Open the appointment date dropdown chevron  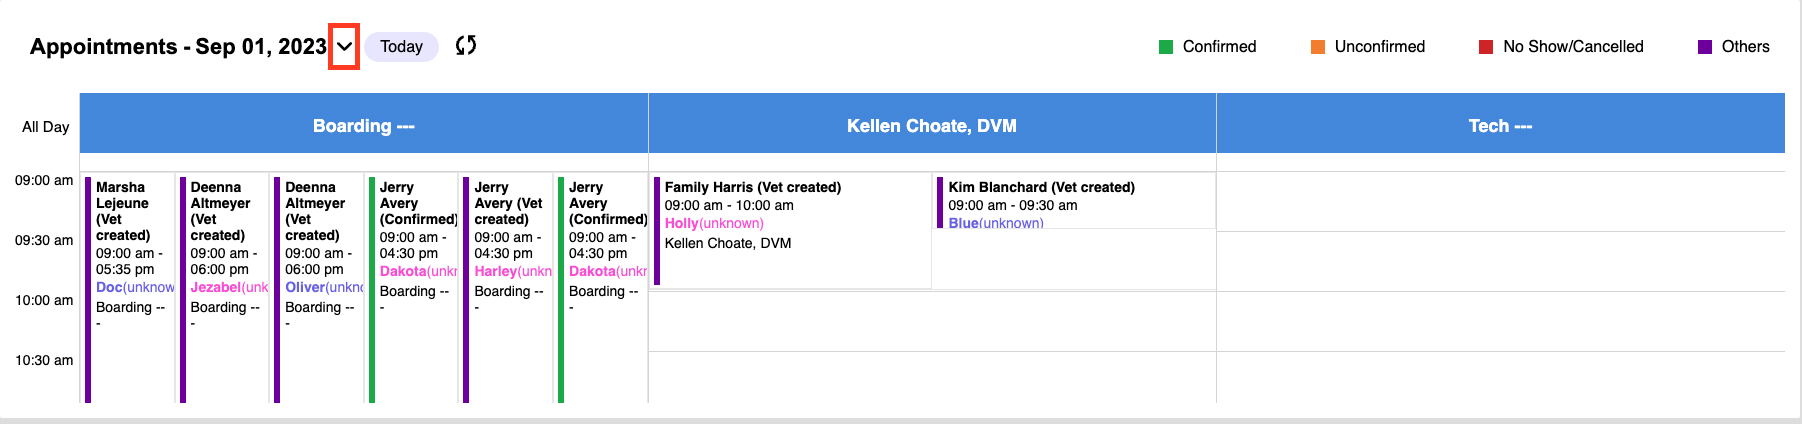point(344,47)
